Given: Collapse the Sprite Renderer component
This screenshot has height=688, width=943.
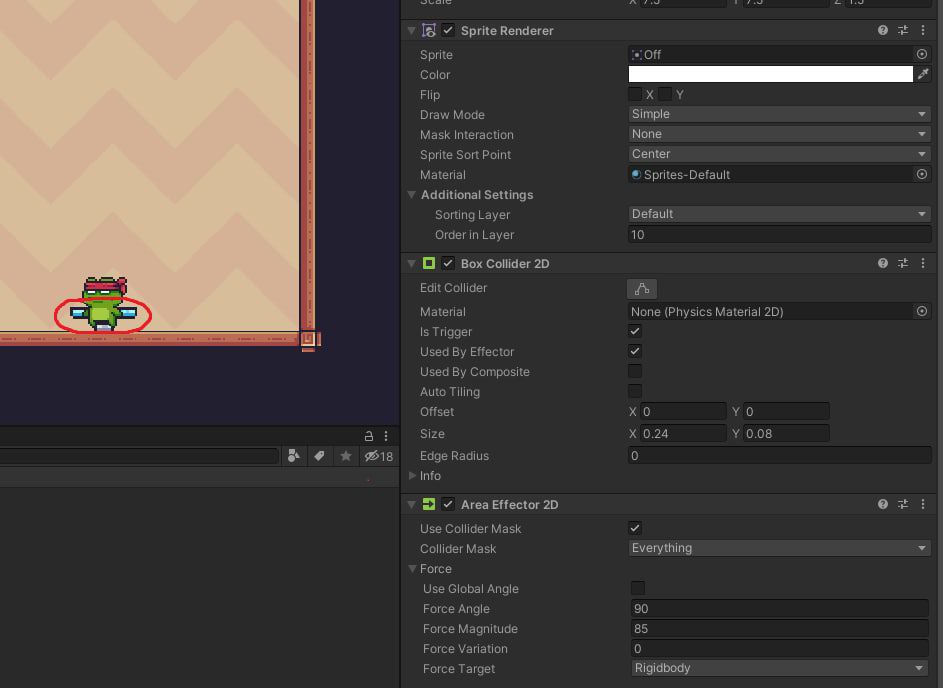Looking at the screenshot, I should [x=412, y=30].
